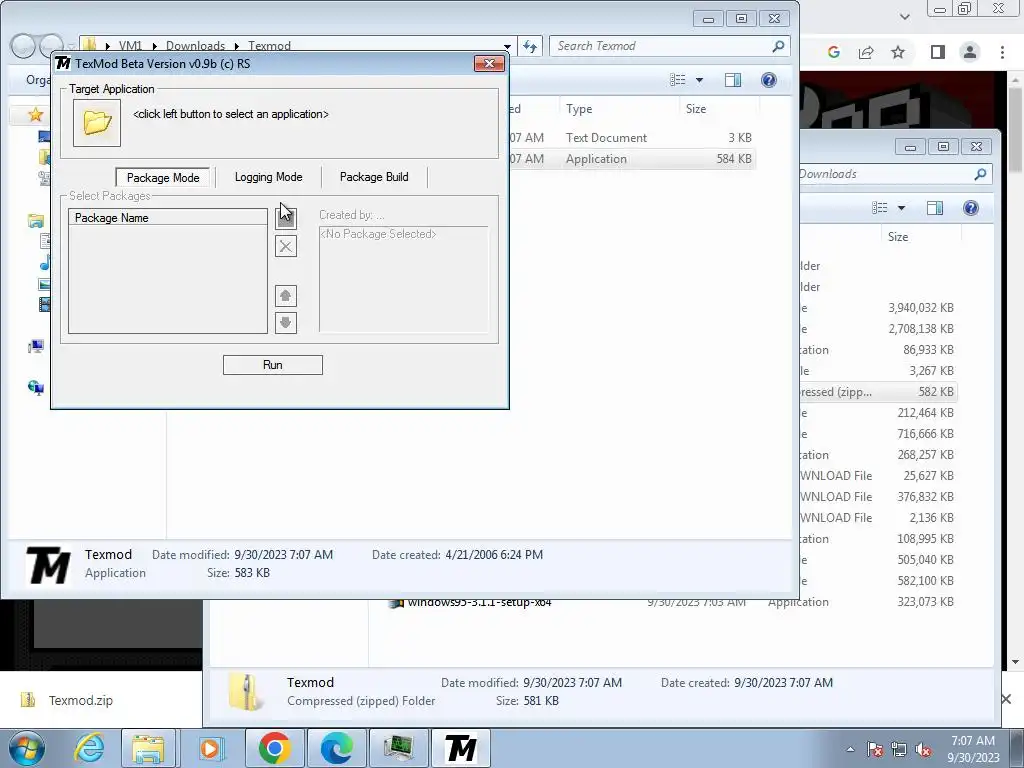Click Network icon in navigation pane
The image size is (1024, 768).
36,388
